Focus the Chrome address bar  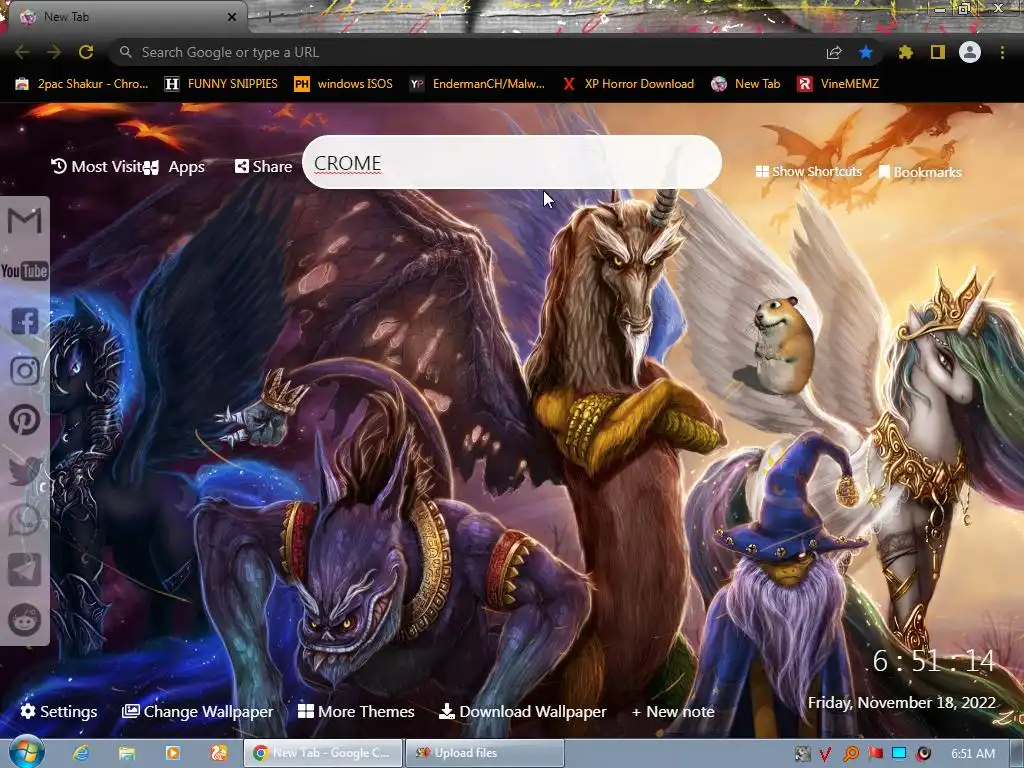[x=496, y=52]
